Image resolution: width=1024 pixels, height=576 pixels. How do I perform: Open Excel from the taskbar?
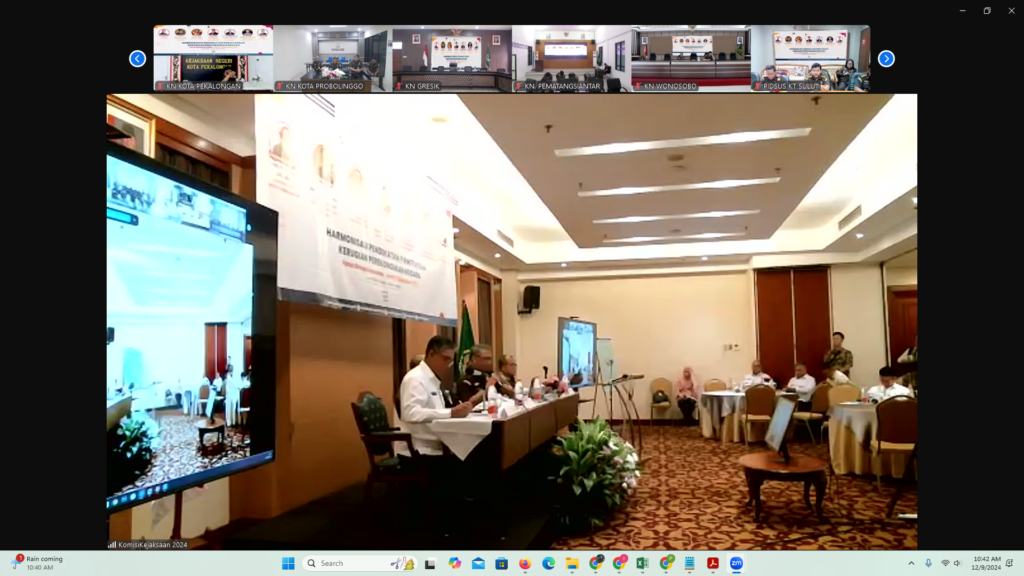(x=642, y=563)
